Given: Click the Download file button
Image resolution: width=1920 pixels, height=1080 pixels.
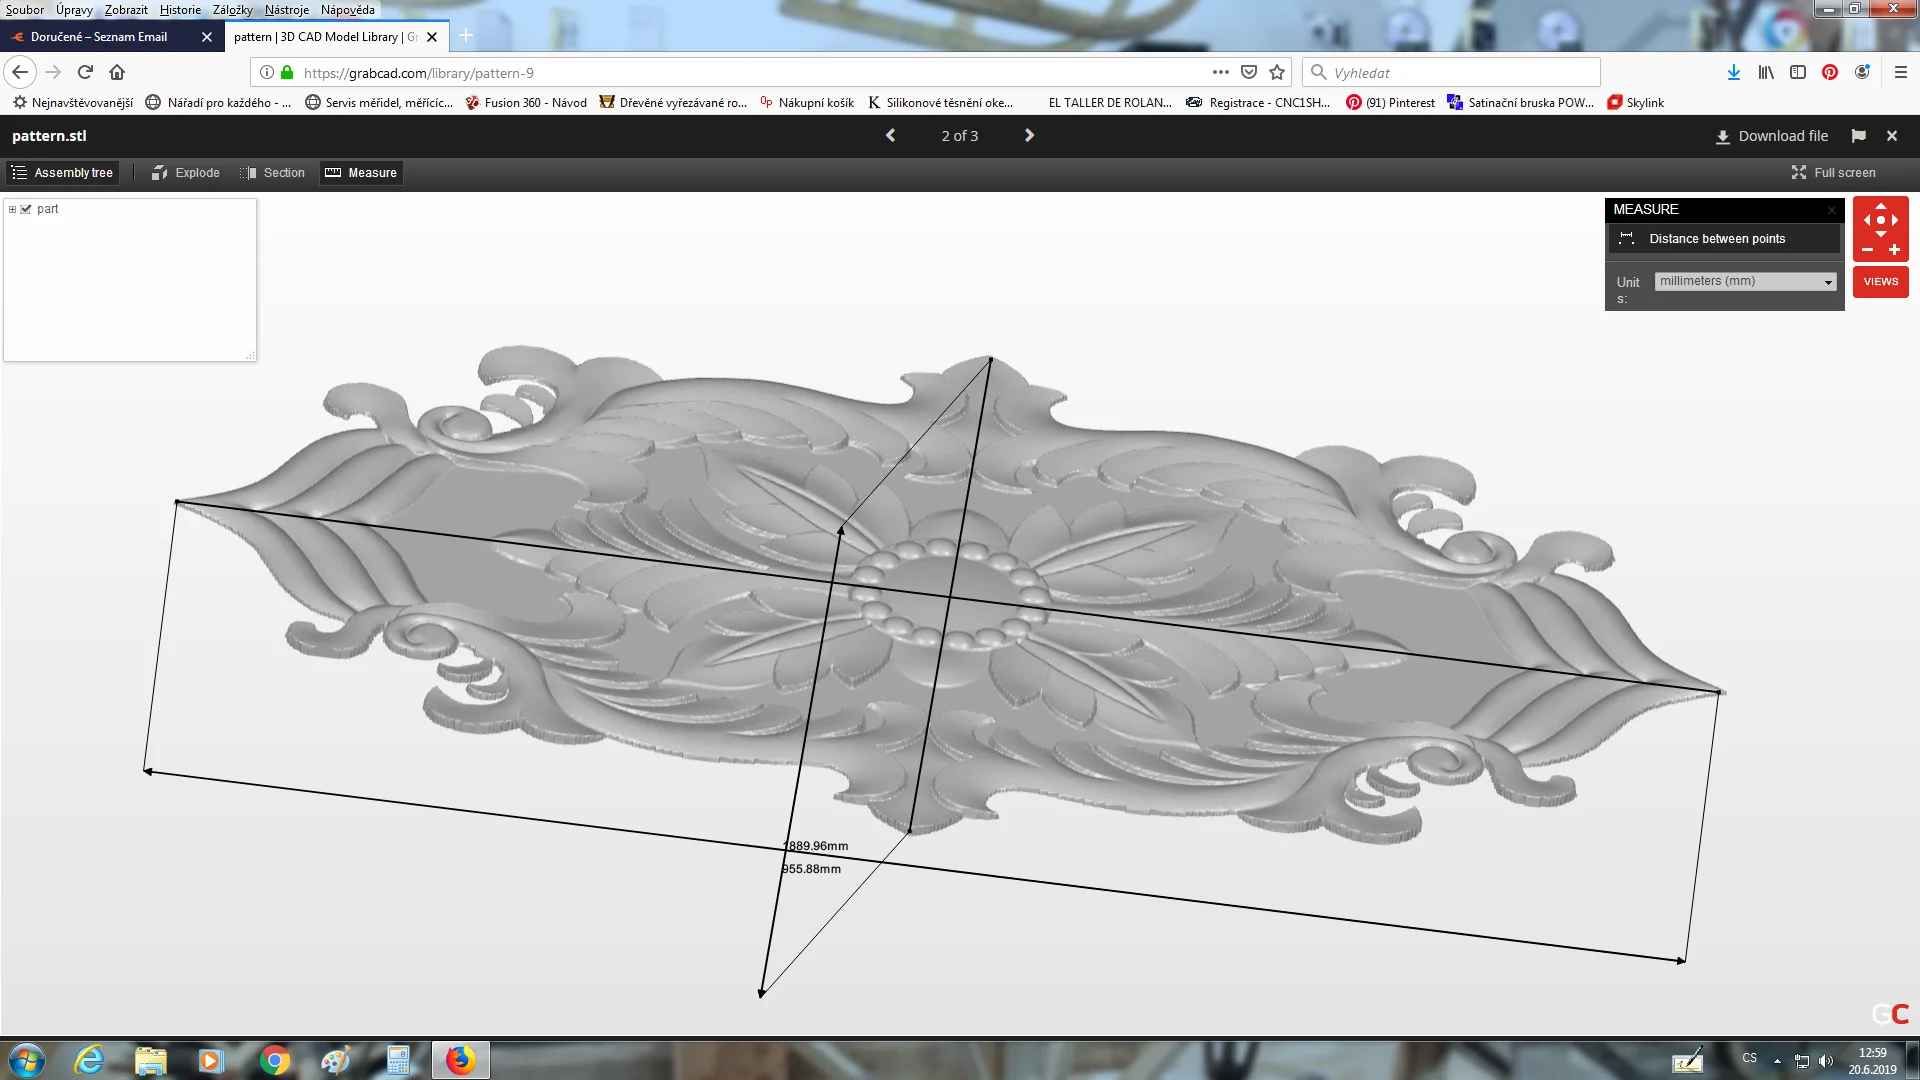Looking at the screenshot, I should (1772, 136).
